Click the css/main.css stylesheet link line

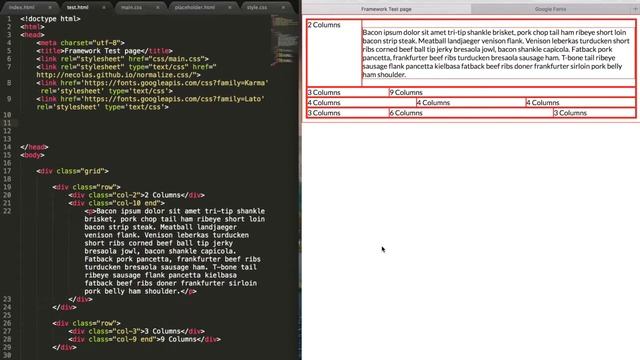coord(122,59)
